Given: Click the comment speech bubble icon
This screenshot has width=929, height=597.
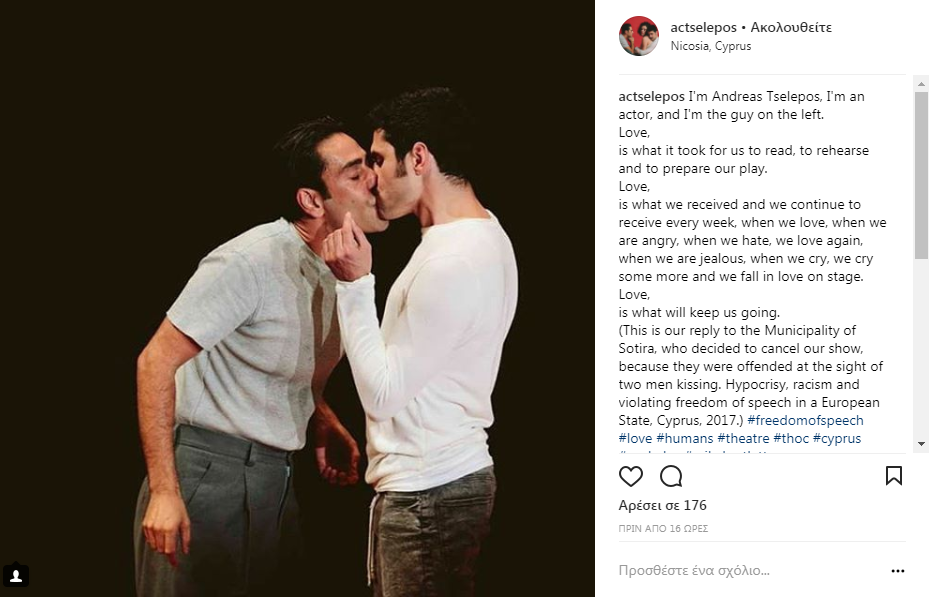Looking at the screenshot, I should (x=671, y=476).
